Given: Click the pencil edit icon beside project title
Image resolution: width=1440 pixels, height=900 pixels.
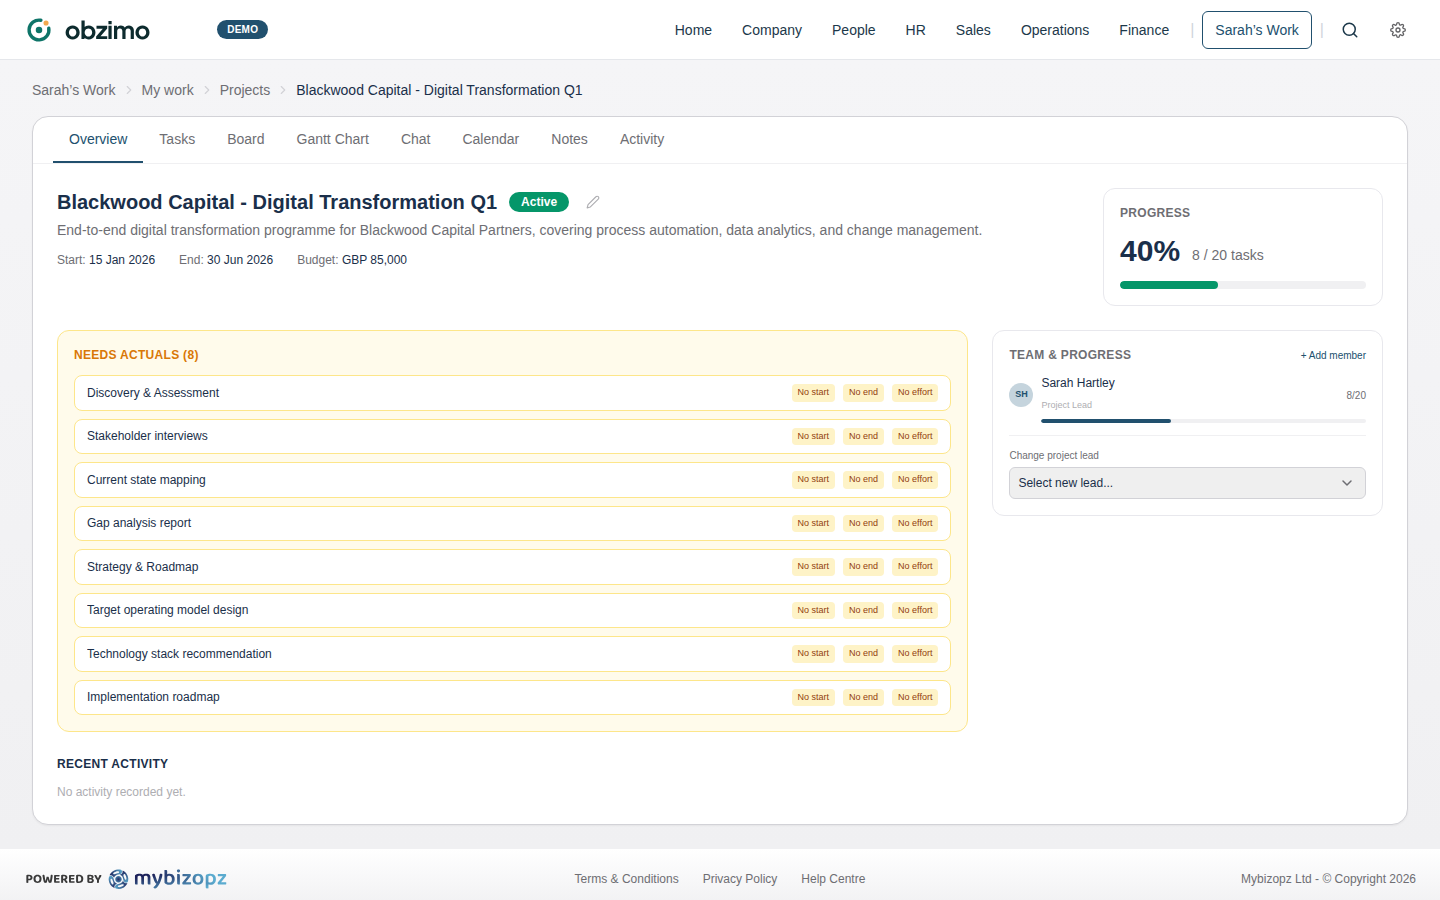Looking at the screenshot, I should [593, 202].
